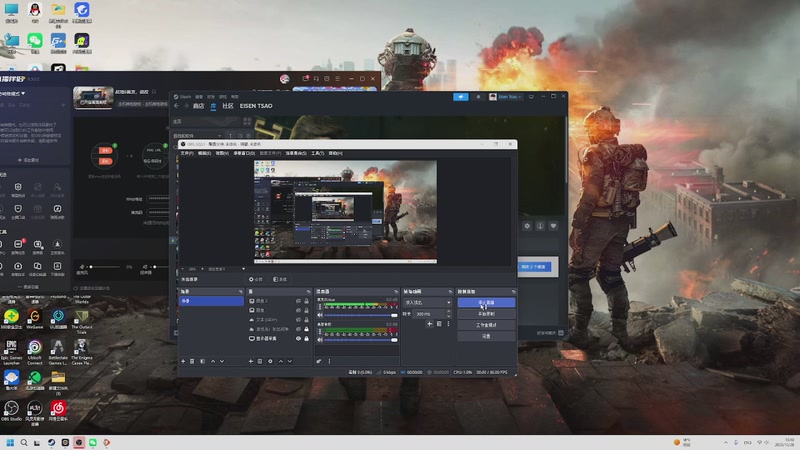Open scene transition type dropdown
The image size is (800, 450).
point(428,303)
